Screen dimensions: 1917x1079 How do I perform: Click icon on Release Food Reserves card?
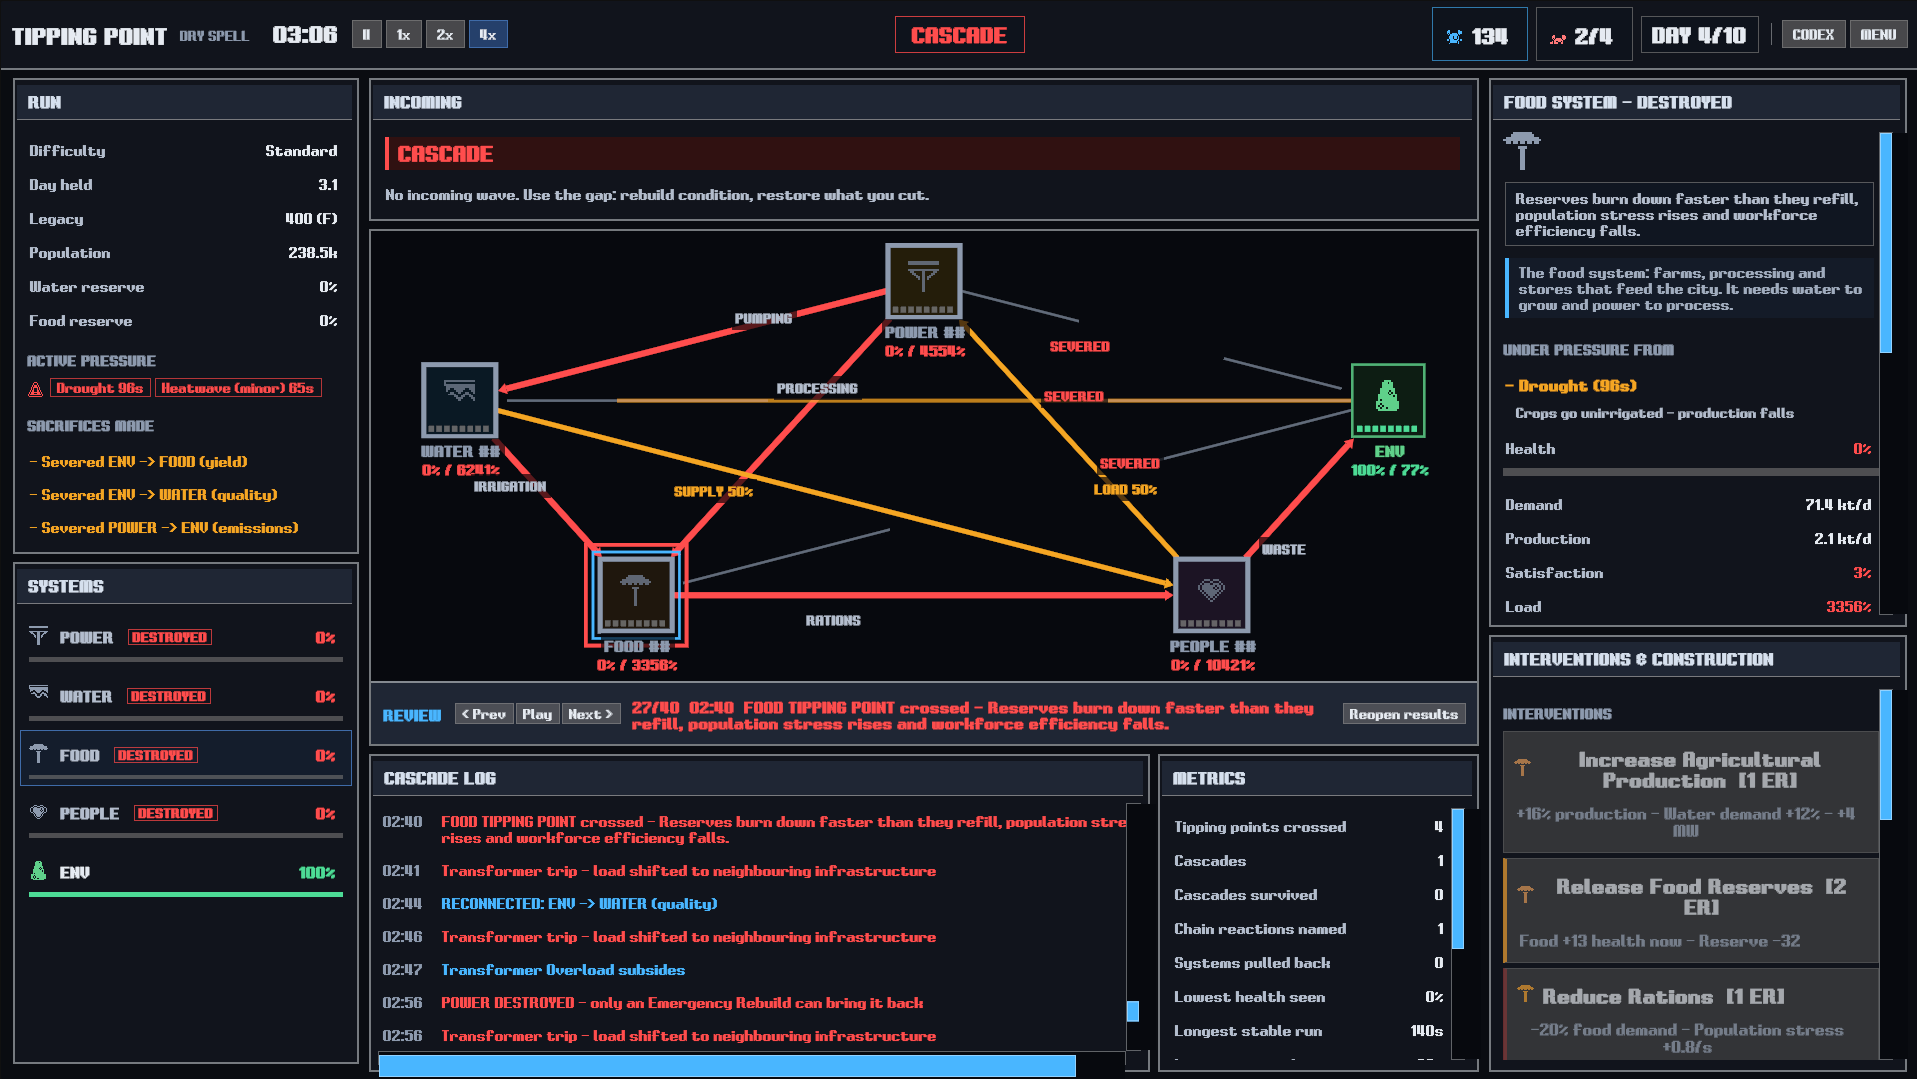coord(1525,893)
